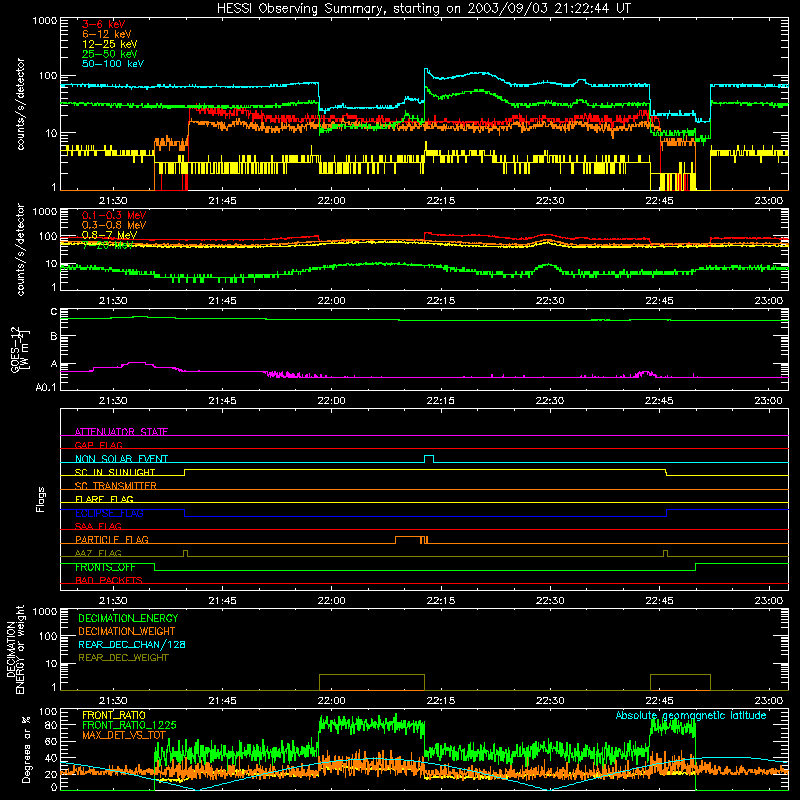Click the HESSI Observing Summary title text
Viewport: 800px width, 800px height.
[x=423, y=9]
